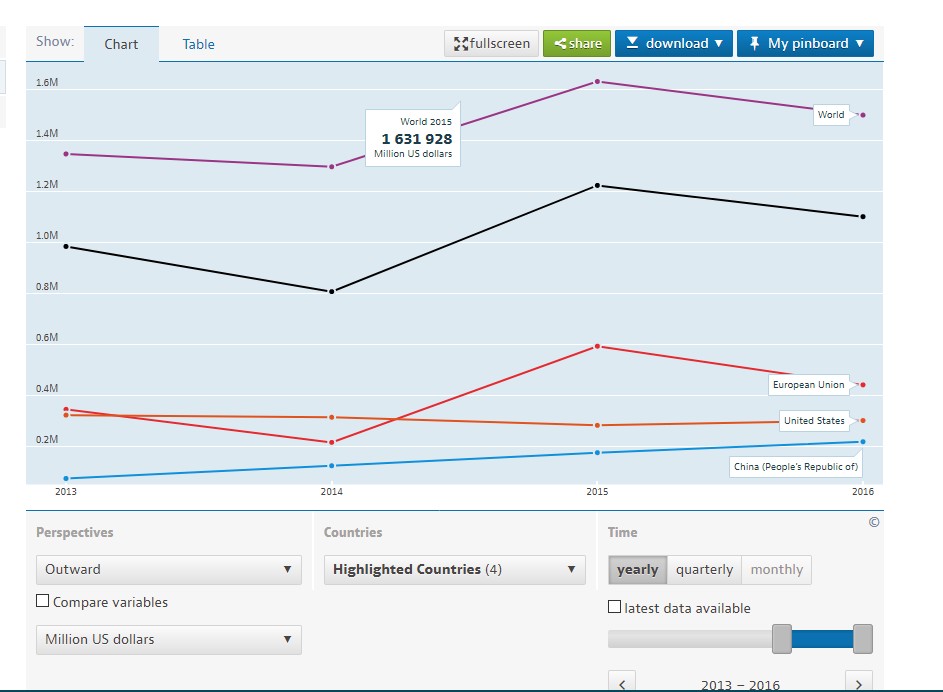The height and width of the screenshot is (692, 943).
Task: Click the black line 2014 data point
Action: coord(331,292)
